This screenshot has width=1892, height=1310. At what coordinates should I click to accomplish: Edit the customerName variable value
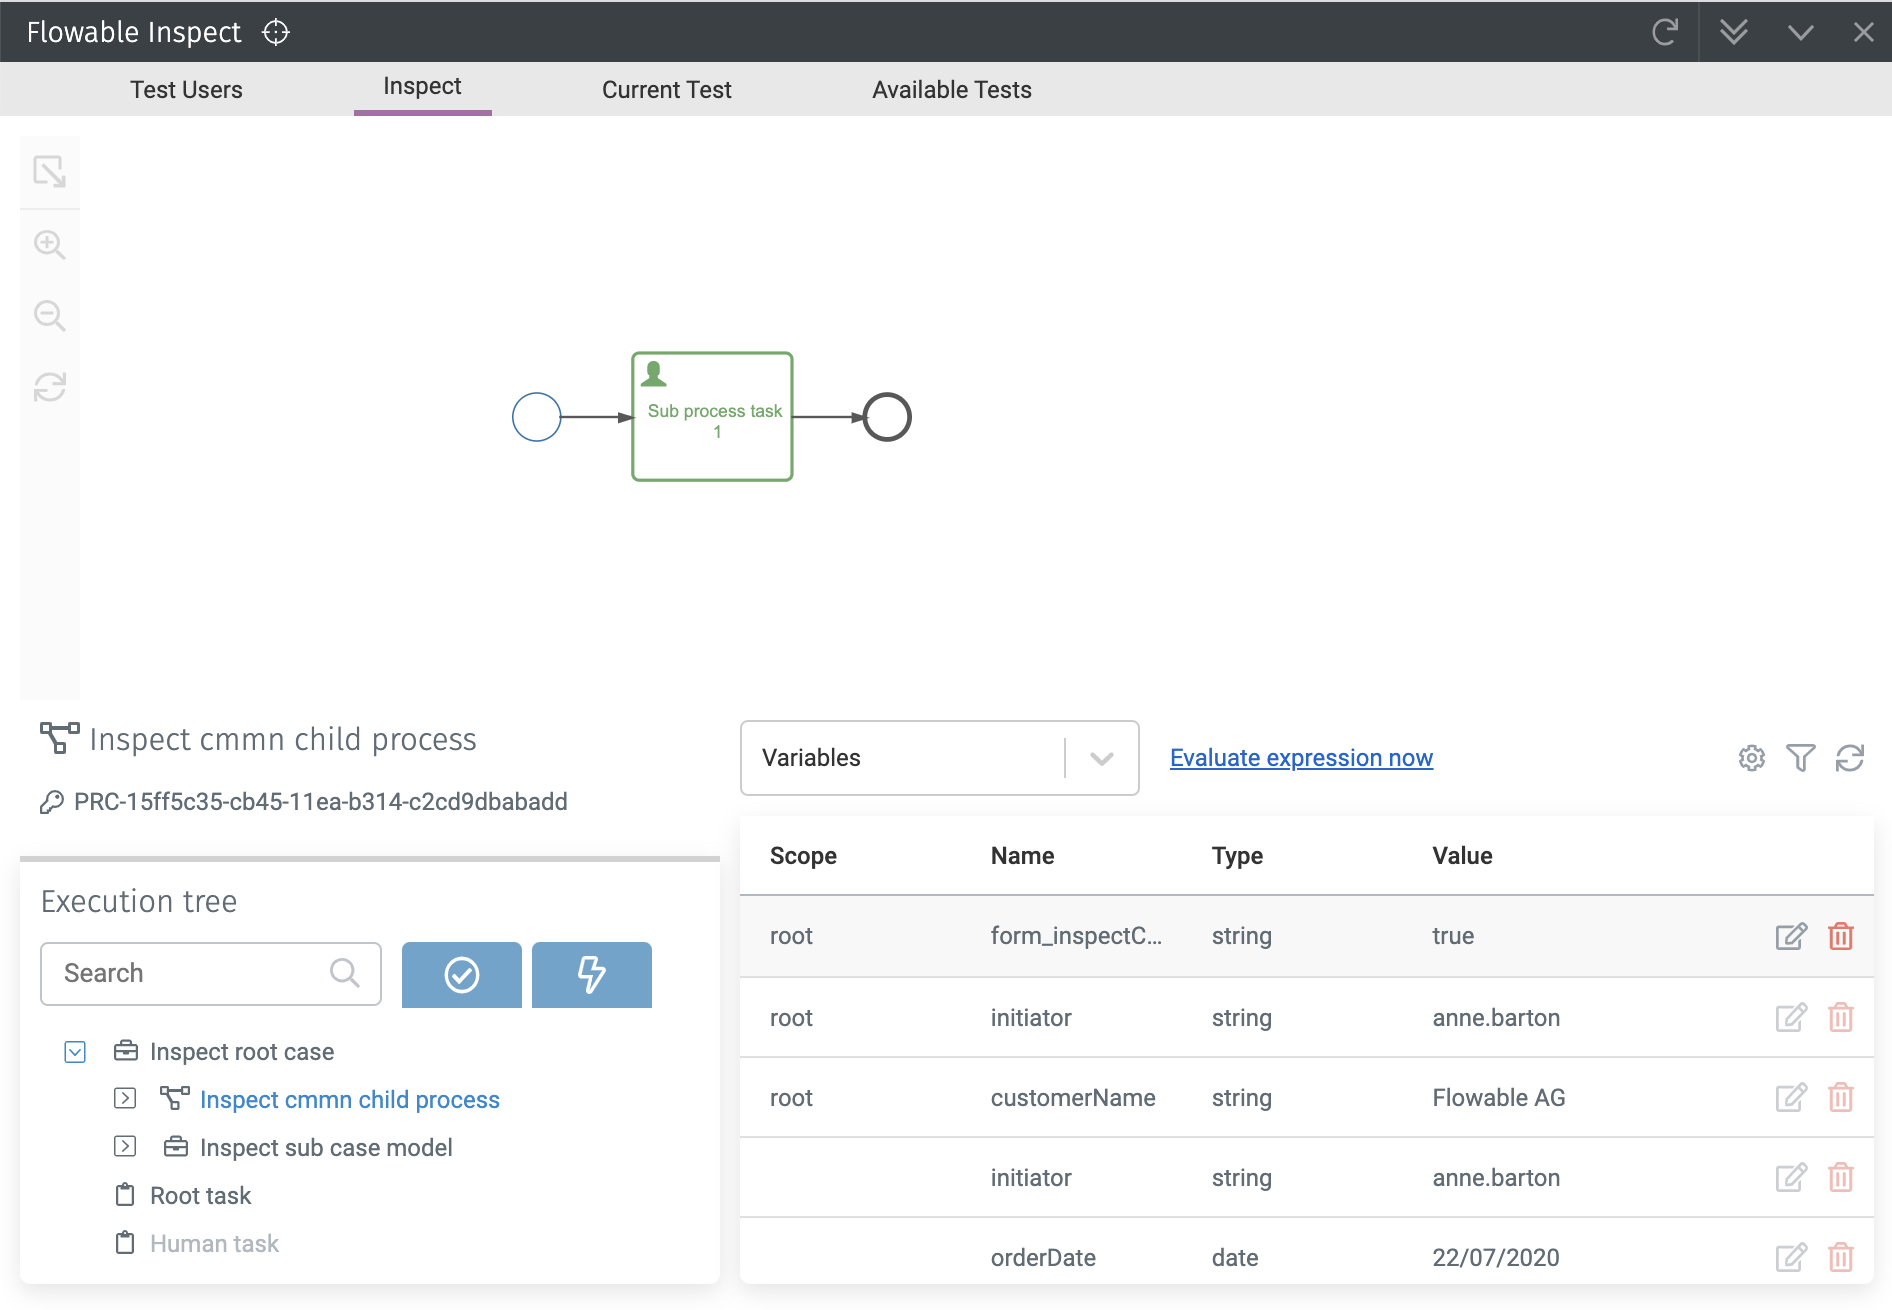click(x=1791, y=1098)
